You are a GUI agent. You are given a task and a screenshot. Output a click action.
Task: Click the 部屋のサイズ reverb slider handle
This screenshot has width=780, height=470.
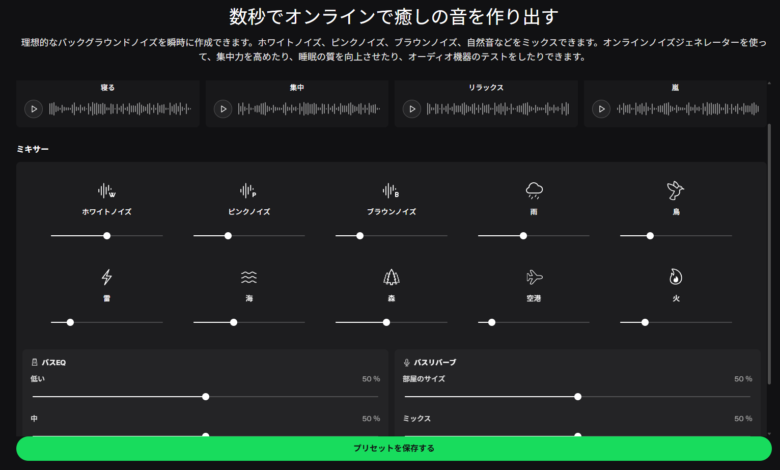tap(578, 397)
